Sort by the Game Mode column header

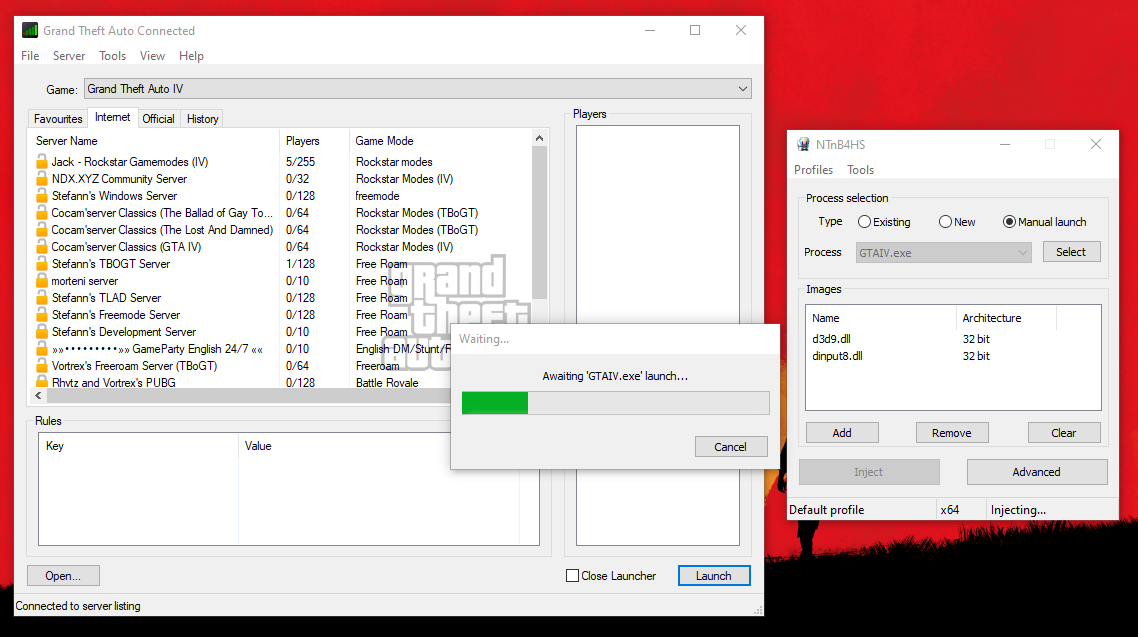[441, 141]
